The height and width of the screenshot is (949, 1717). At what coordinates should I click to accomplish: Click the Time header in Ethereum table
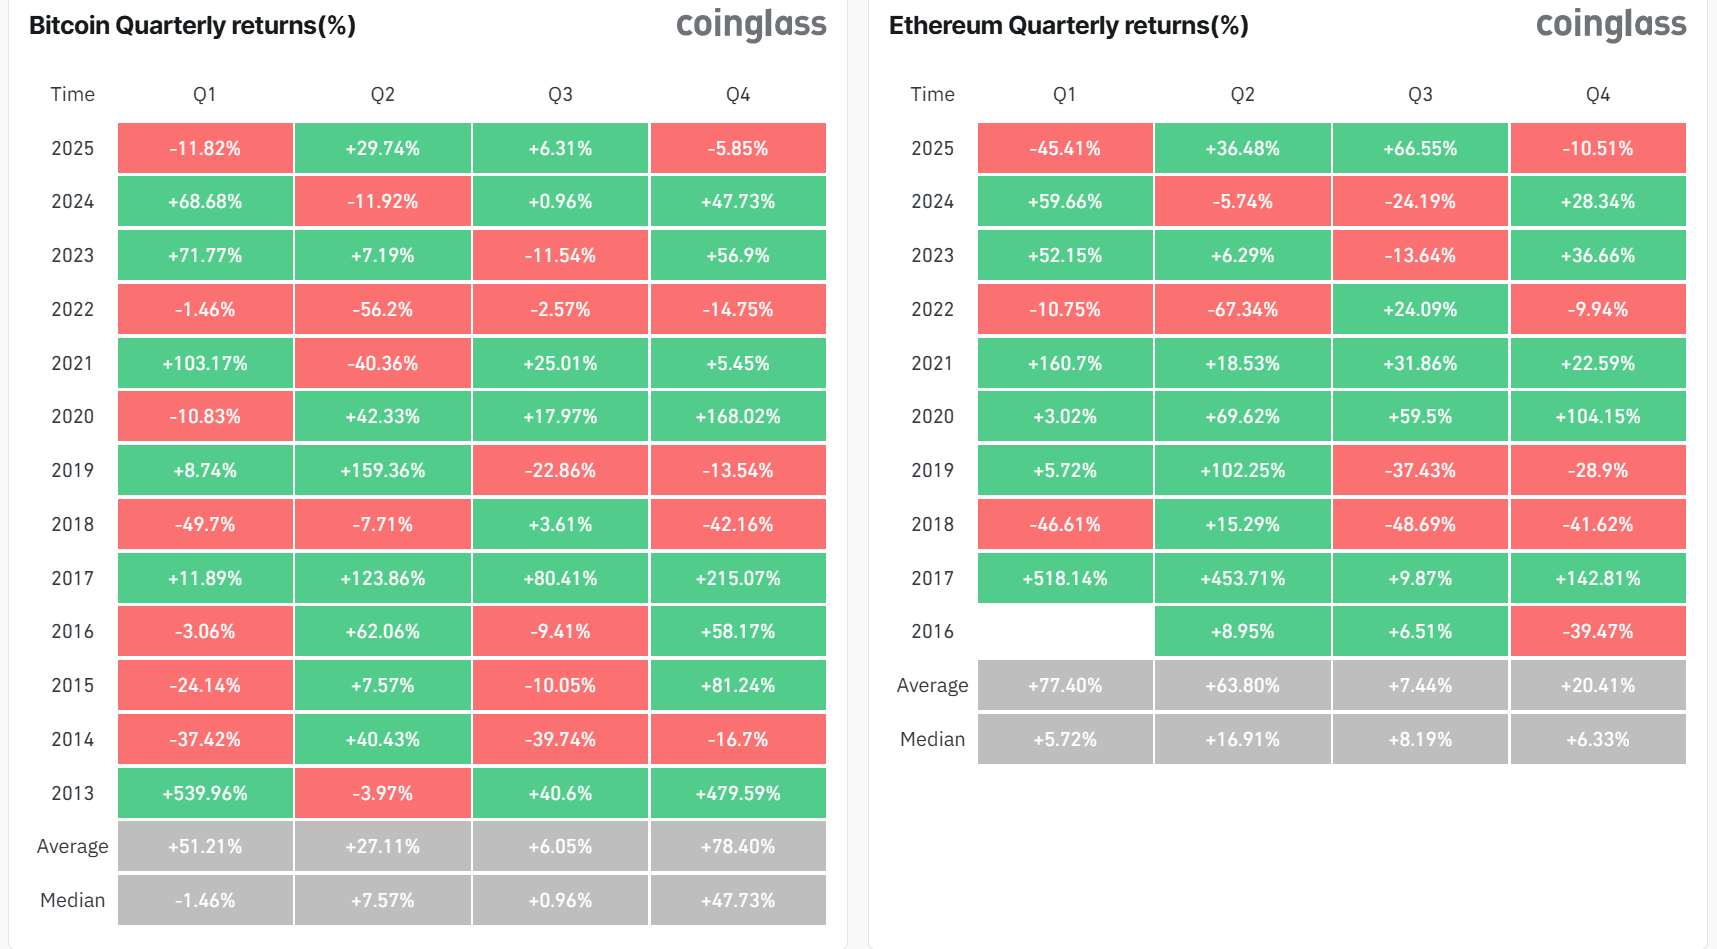point(932,94)
